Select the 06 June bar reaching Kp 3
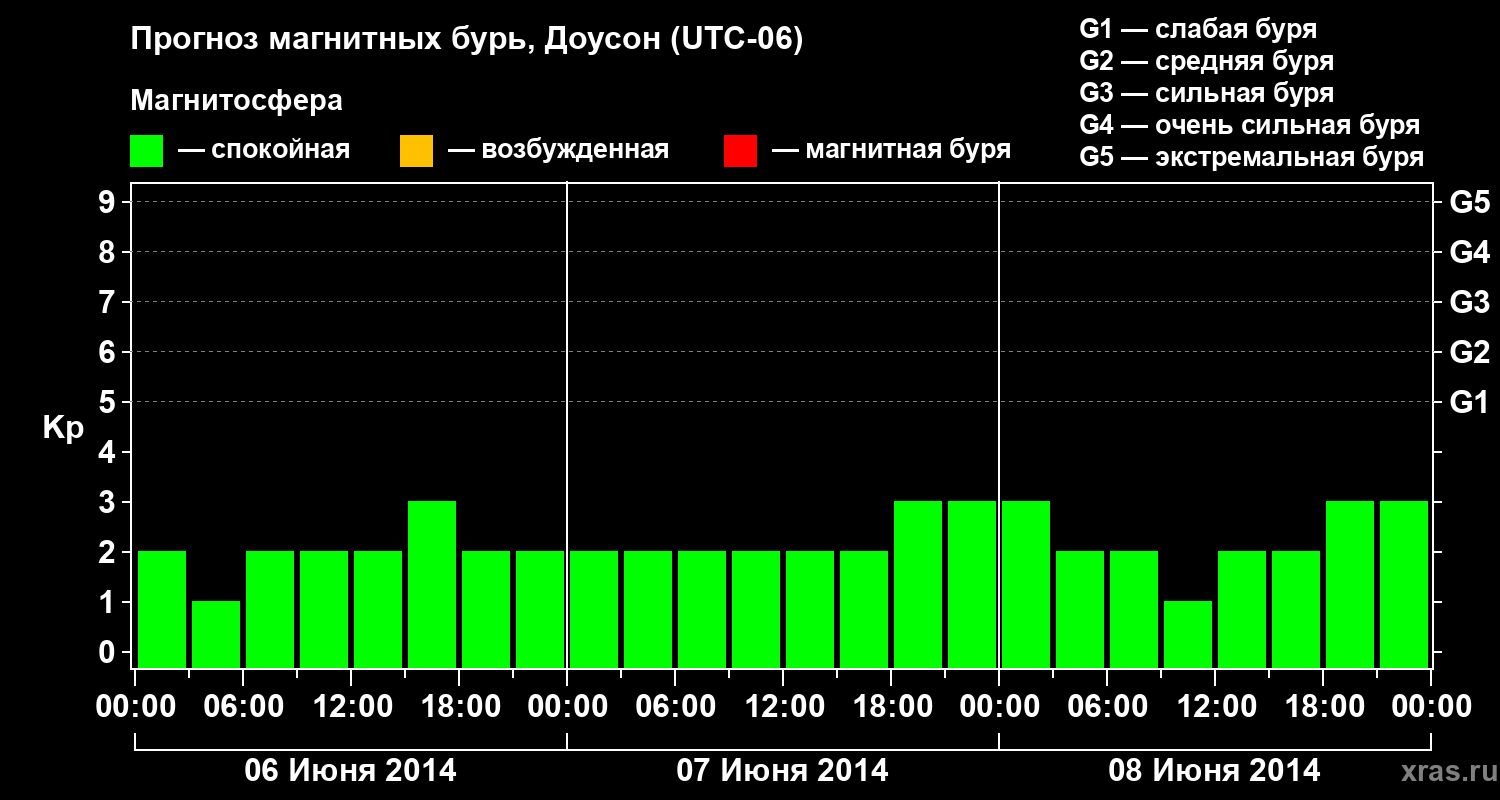Image resolution: width=1500 pixels, height=800 pixels. 432,584
